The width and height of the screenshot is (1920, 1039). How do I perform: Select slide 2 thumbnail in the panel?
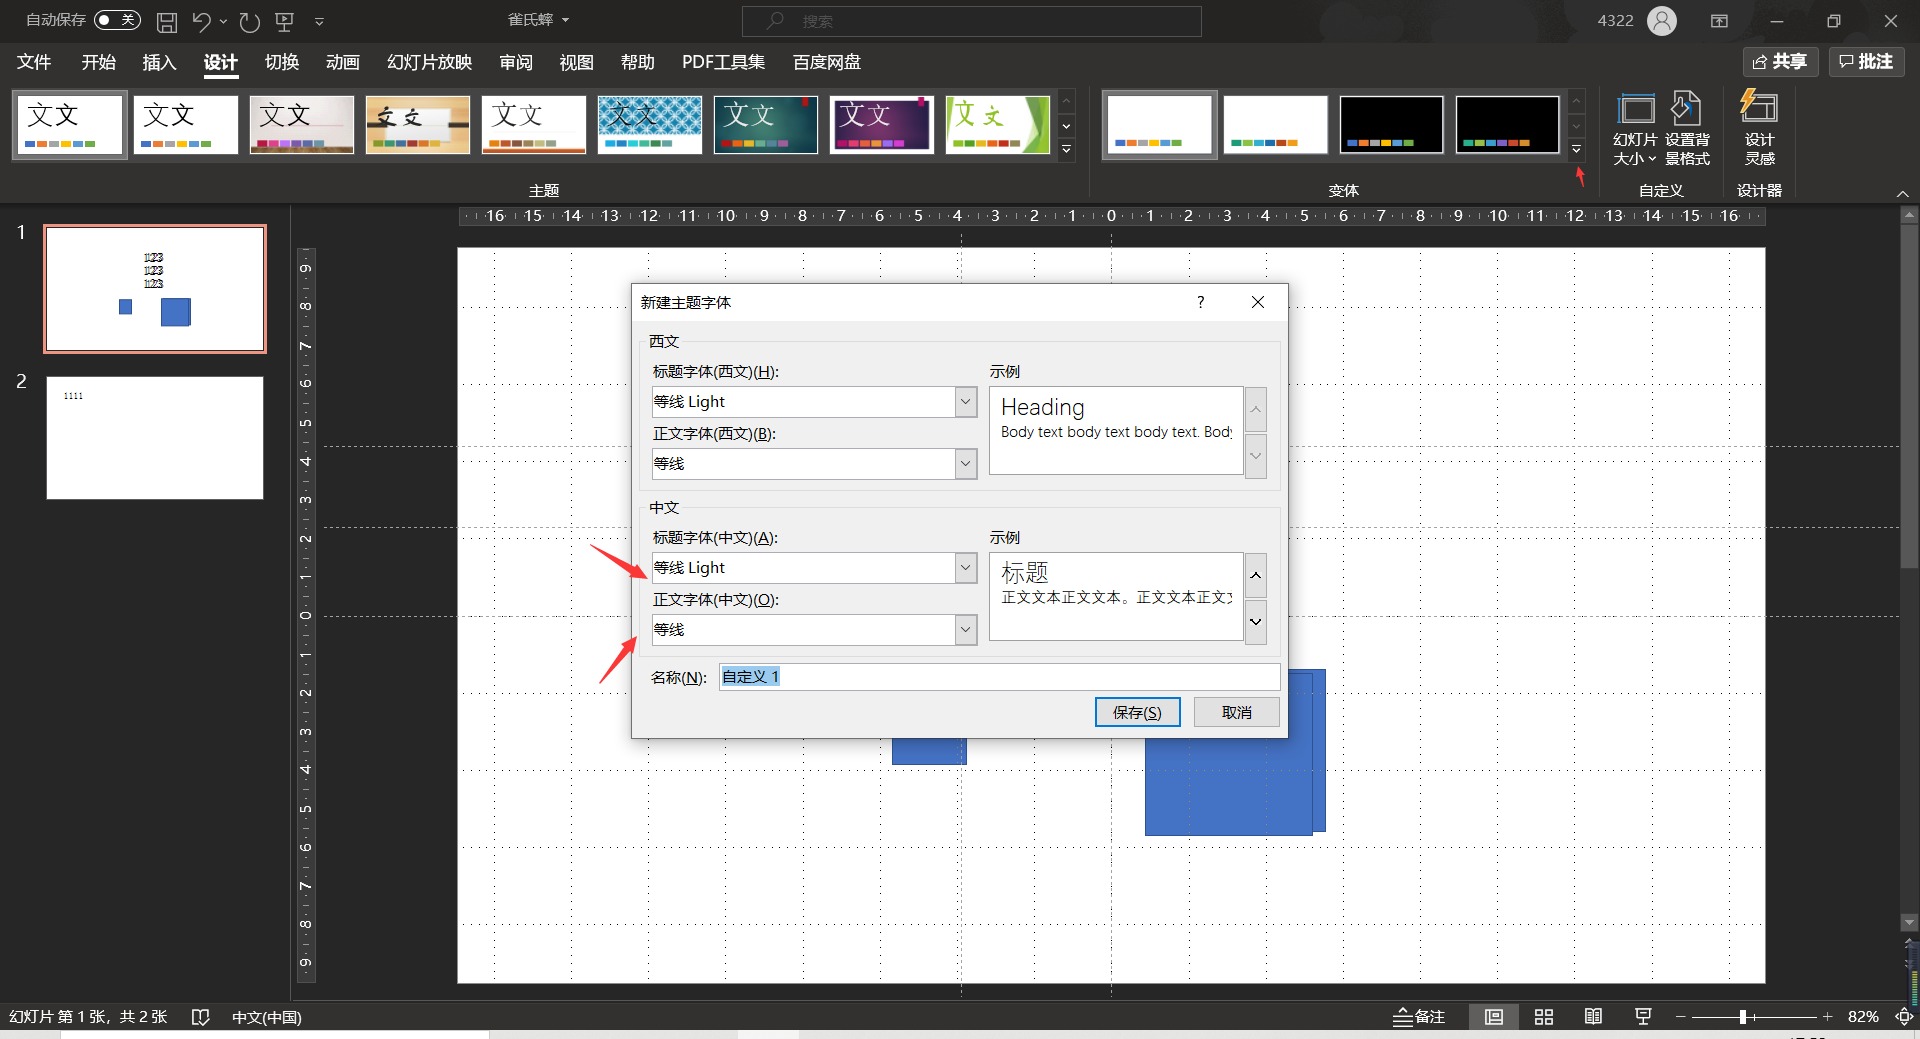[x=155, y=438]
